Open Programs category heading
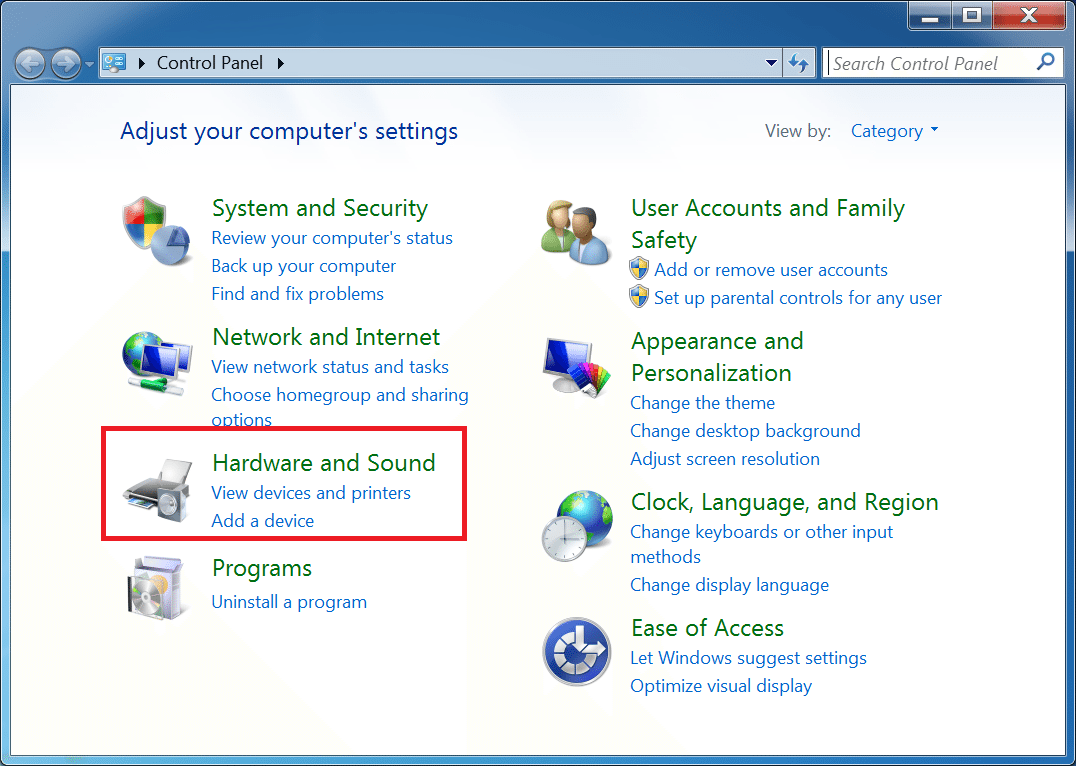The image size is (1076, 766). (x=262, y=568)
